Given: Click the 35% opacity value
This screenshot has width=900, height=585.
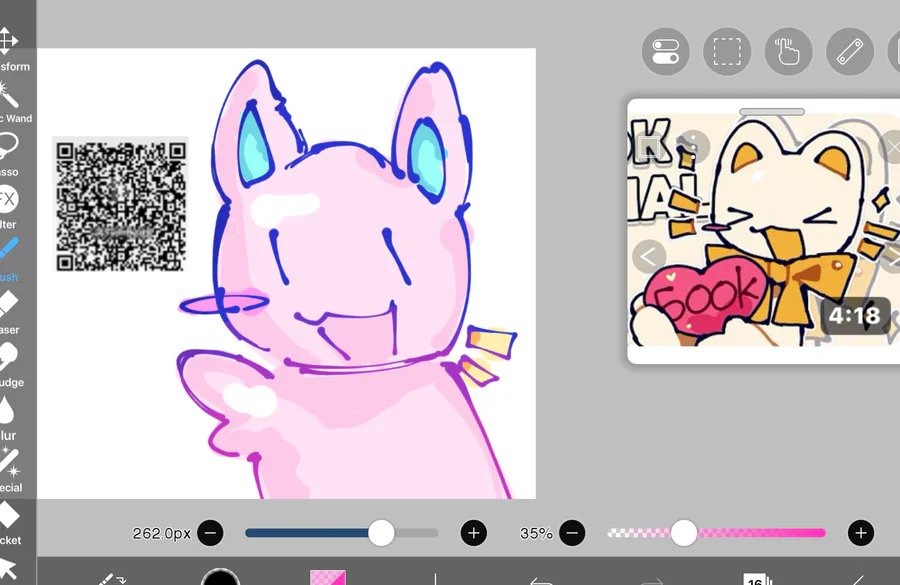Looking at the screenshot, I should [536, 533].
